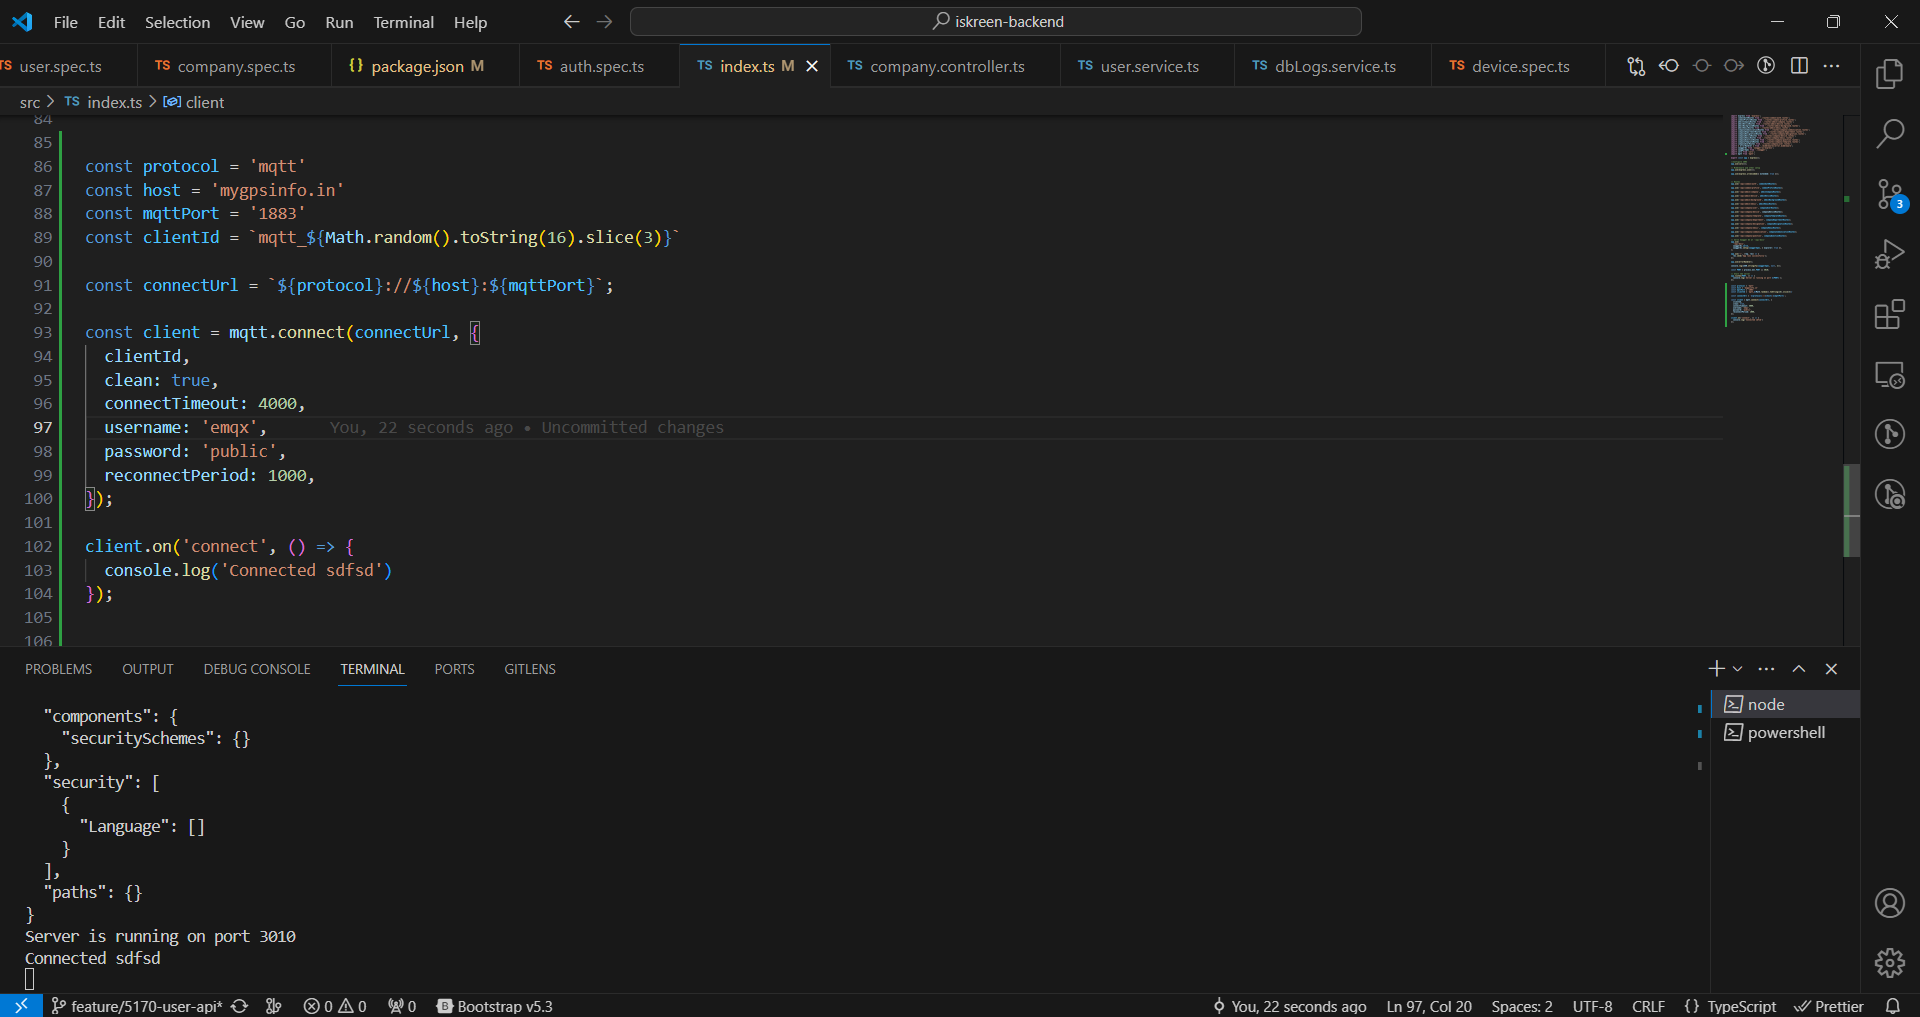Click the Manage settings gear icon
The image size is (1920, 1017).
click(x=1889, y=962)
